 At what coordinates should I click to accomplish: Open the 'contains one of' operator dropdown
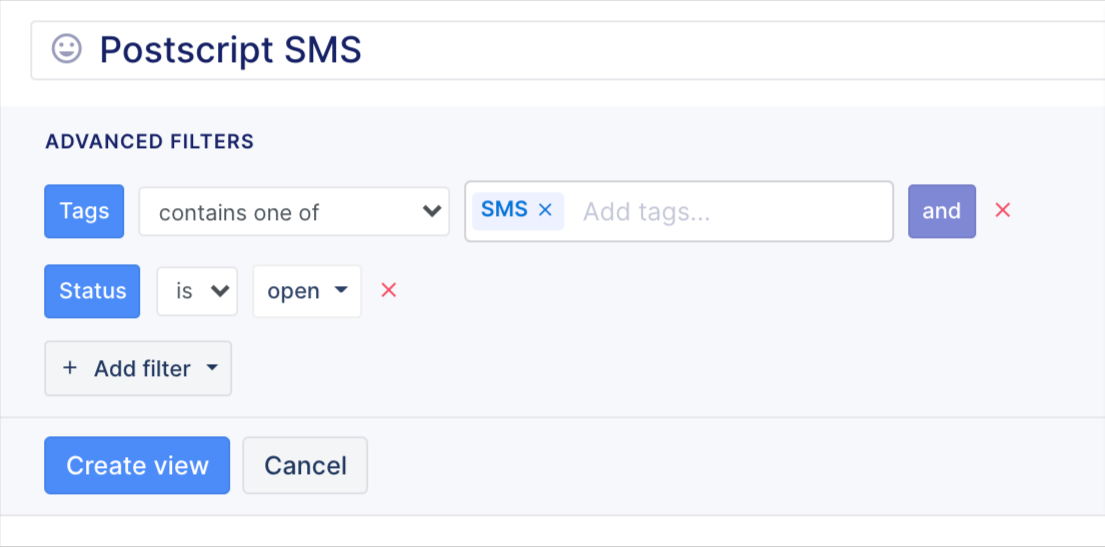pos(294,211)
